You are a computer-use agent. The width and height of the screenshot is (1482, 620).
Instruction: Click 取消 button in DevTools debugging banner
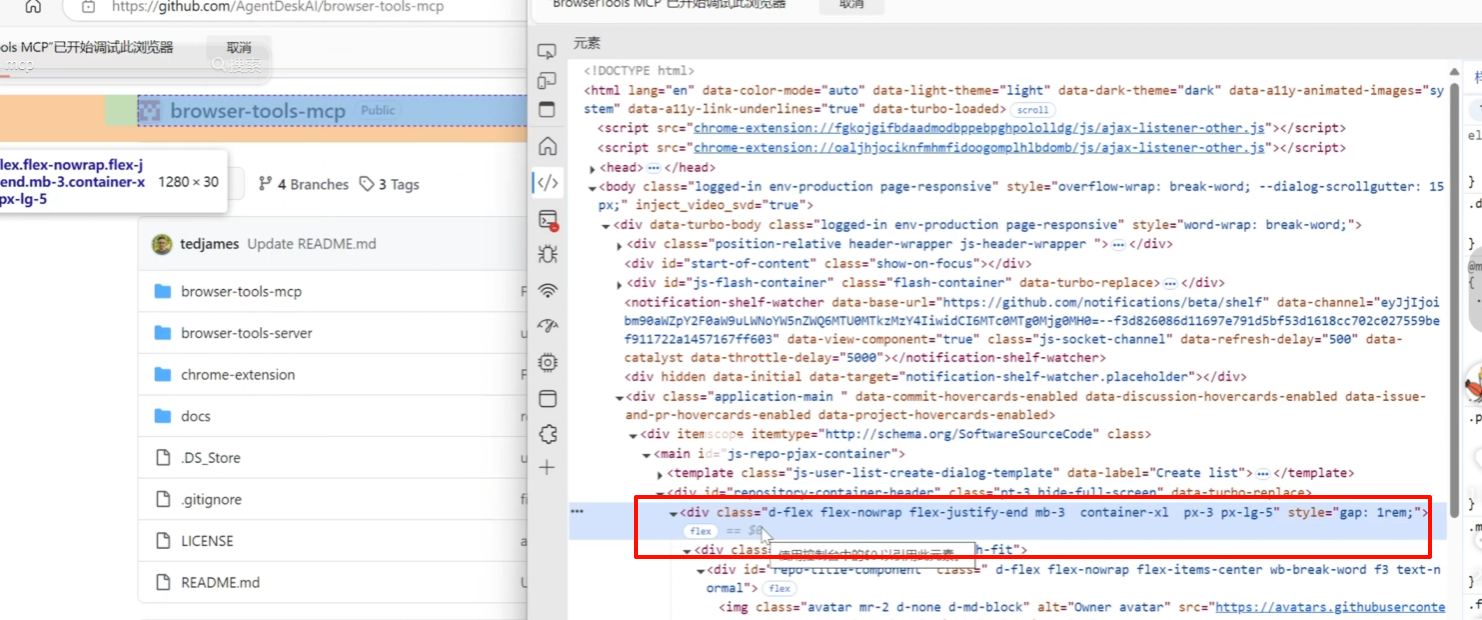[x=852, y=5]
